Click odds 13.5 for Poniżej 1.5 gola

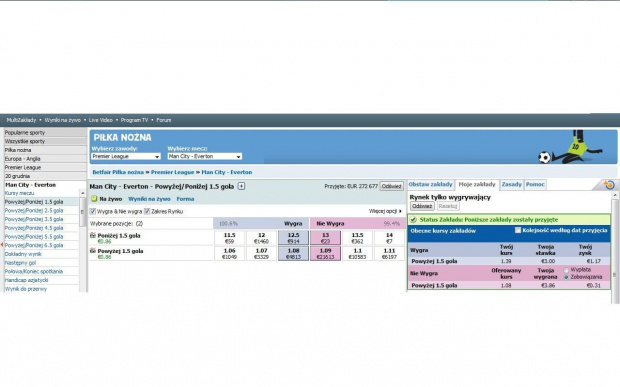[357, 238]
